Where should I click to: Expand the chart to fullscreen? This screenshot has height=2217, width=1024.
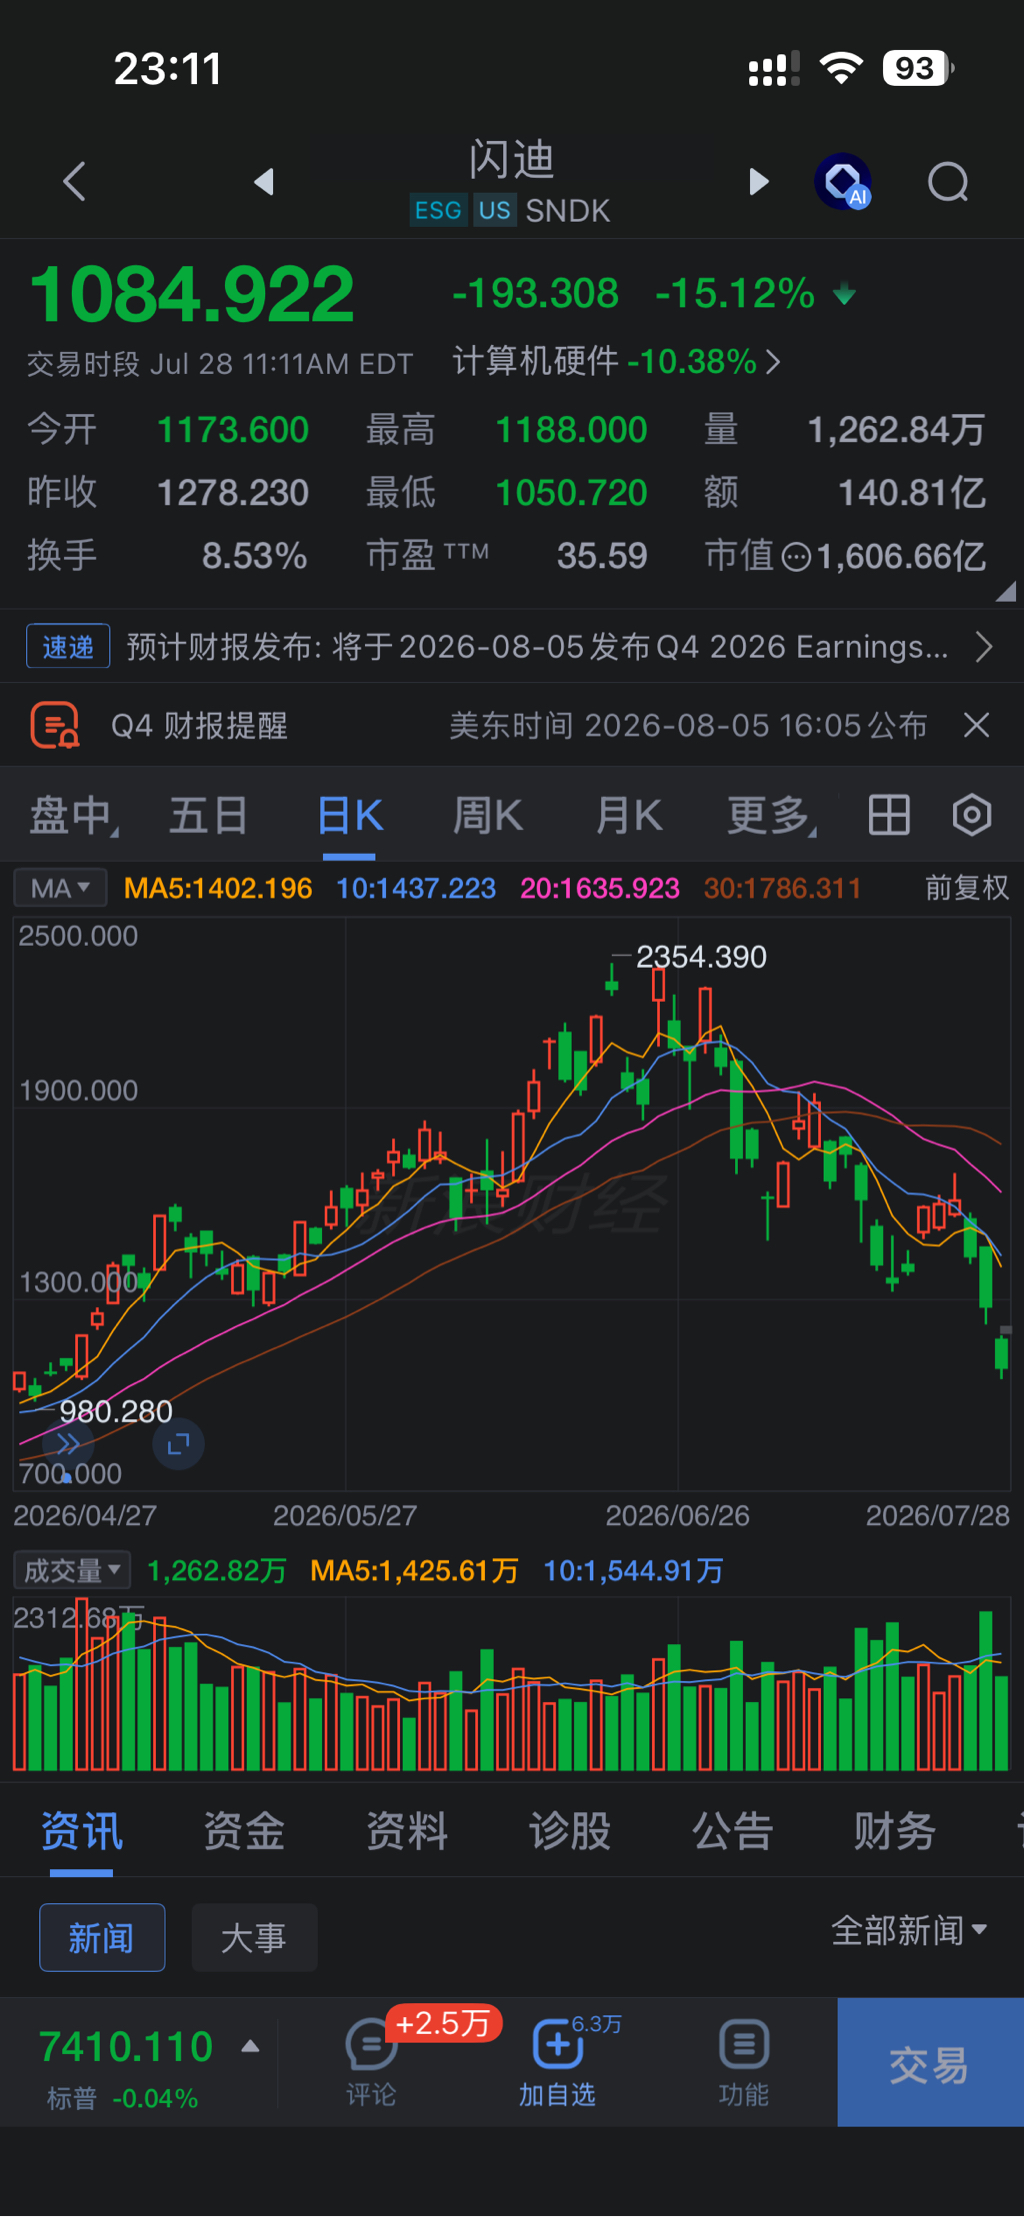[179, 1444]
